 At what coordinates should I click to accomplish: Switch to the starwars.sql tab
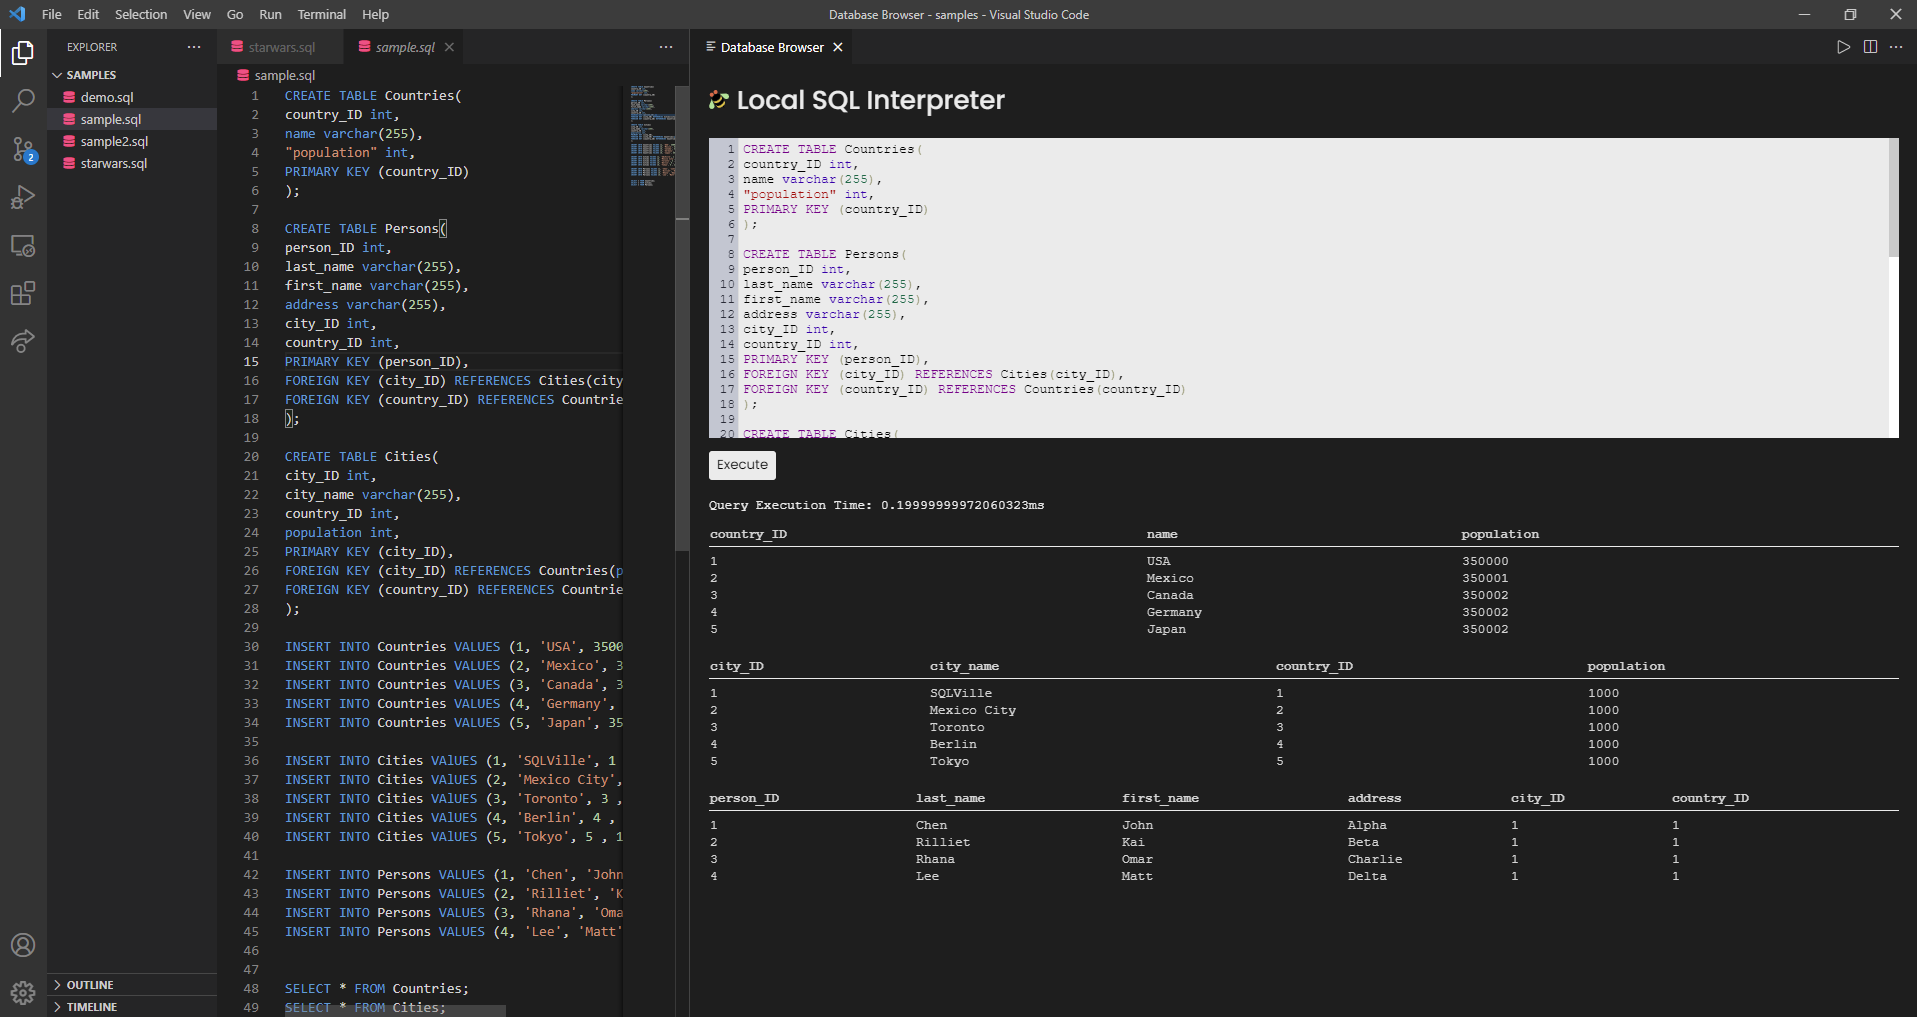tap(281, 47)
